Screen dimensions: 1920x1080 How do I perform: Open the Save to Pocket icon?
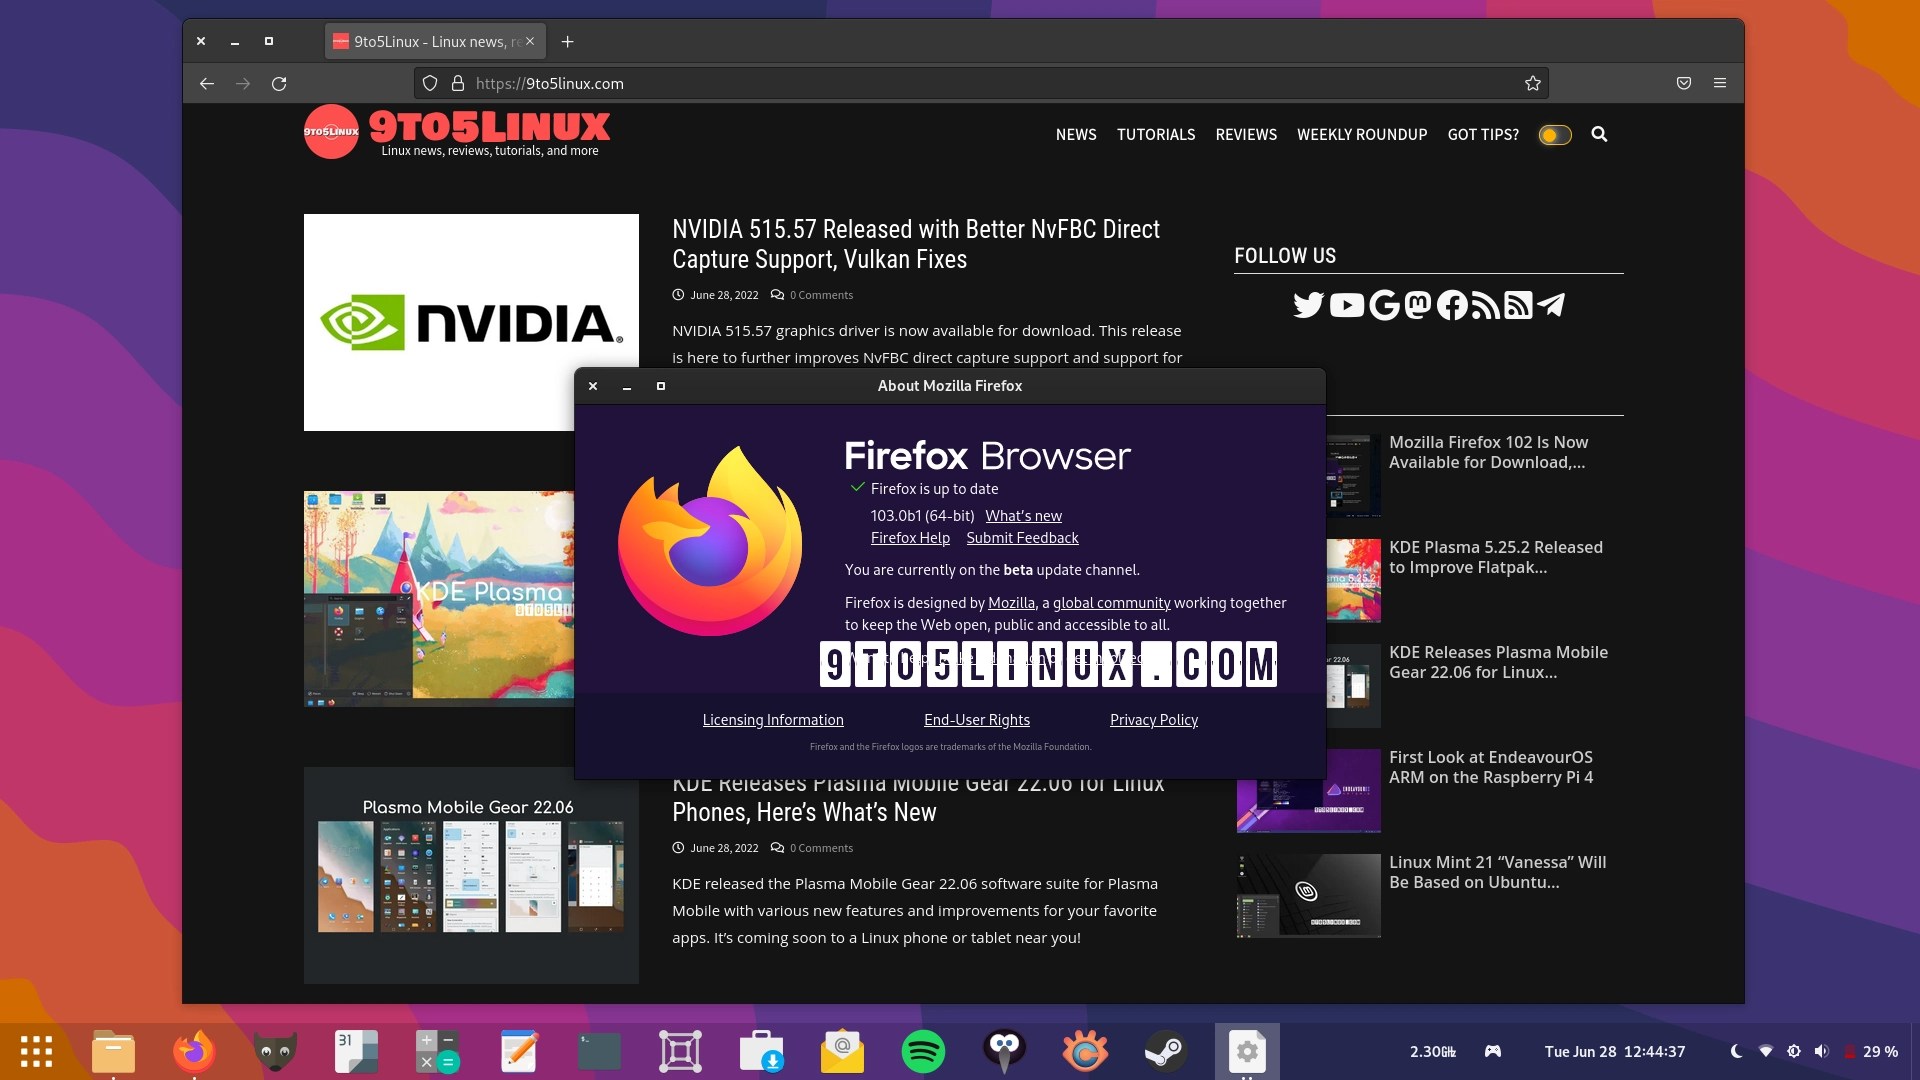coord(1684,84)
